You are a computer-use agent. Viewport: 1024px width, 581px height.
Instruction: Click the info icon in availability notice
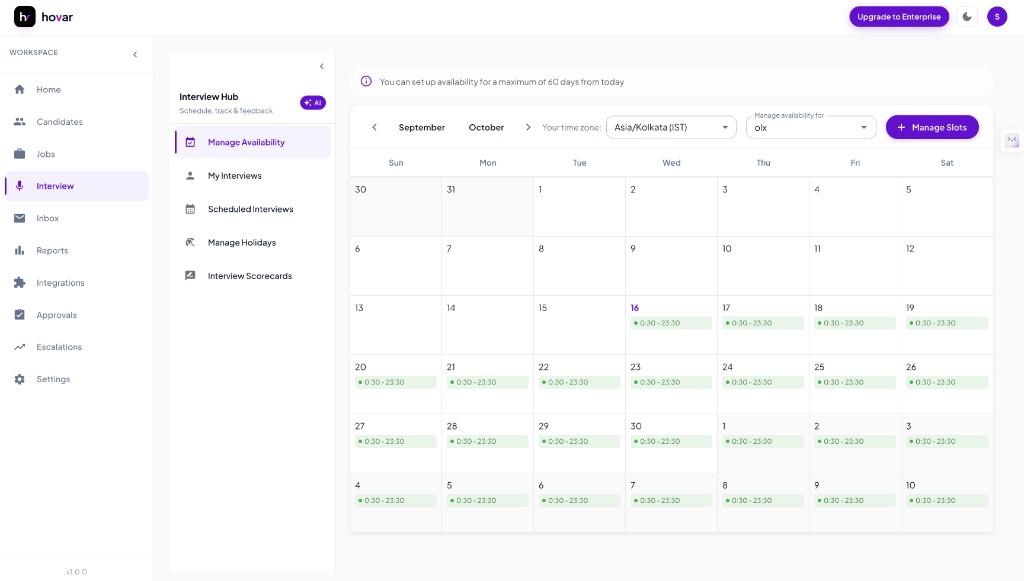(366, 82)
